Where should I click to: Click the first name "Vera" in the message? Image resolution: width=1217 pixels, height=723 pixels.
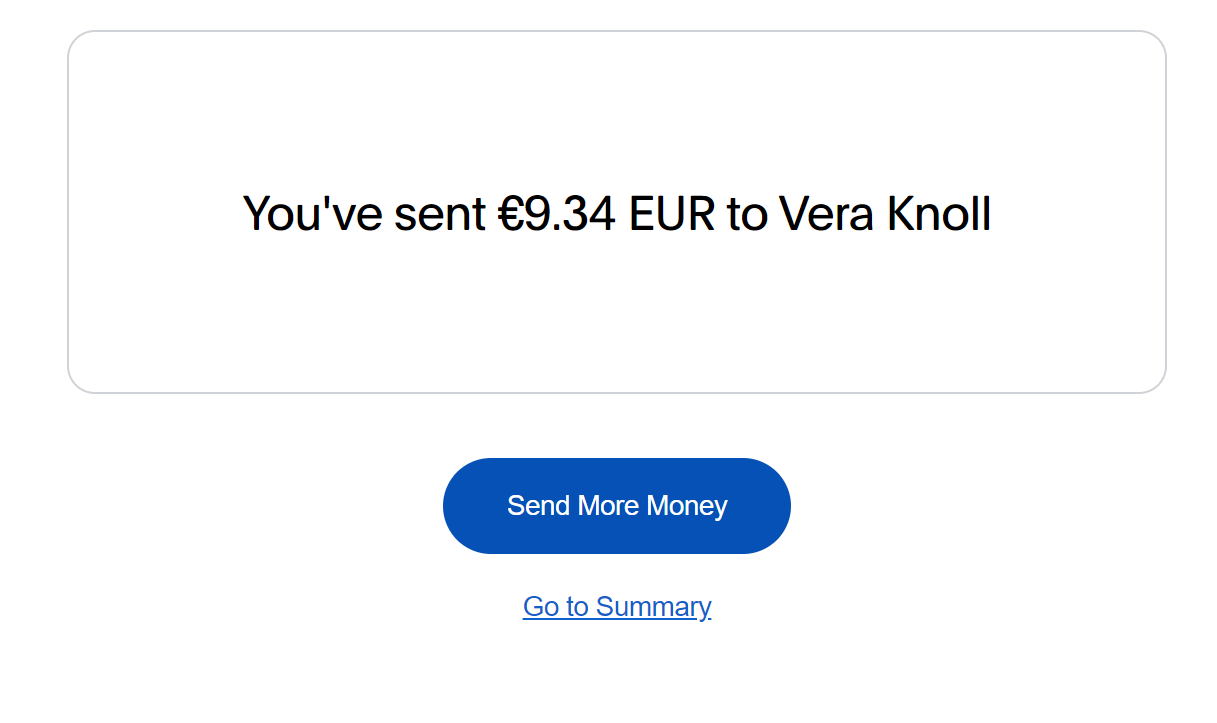point(816,214)
